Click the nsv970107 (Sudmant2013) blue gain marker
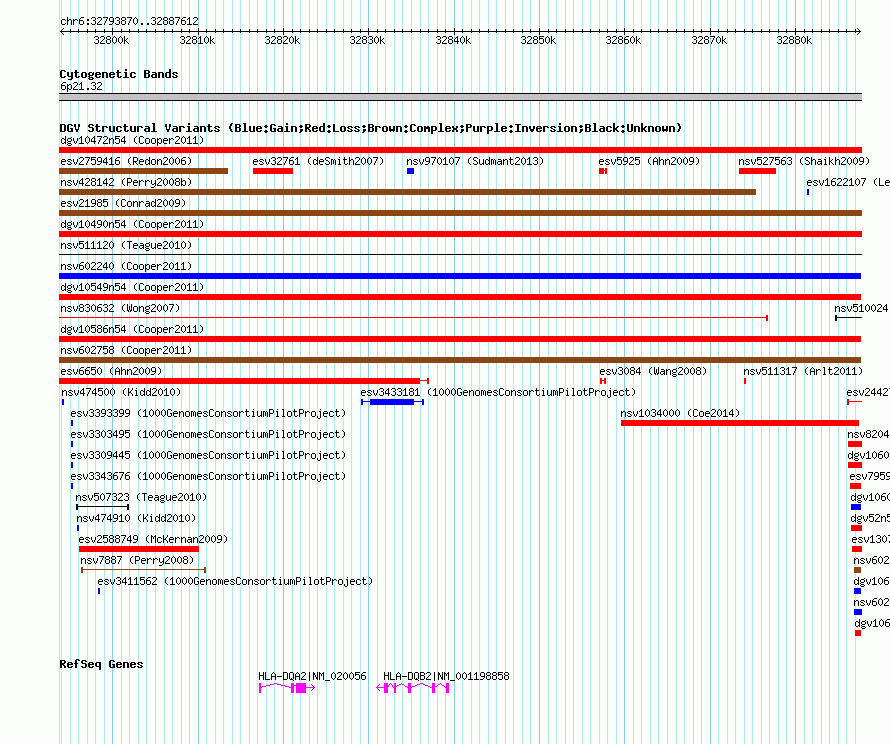The height and width of the screenshot is (744, 890). pos(410,171)
